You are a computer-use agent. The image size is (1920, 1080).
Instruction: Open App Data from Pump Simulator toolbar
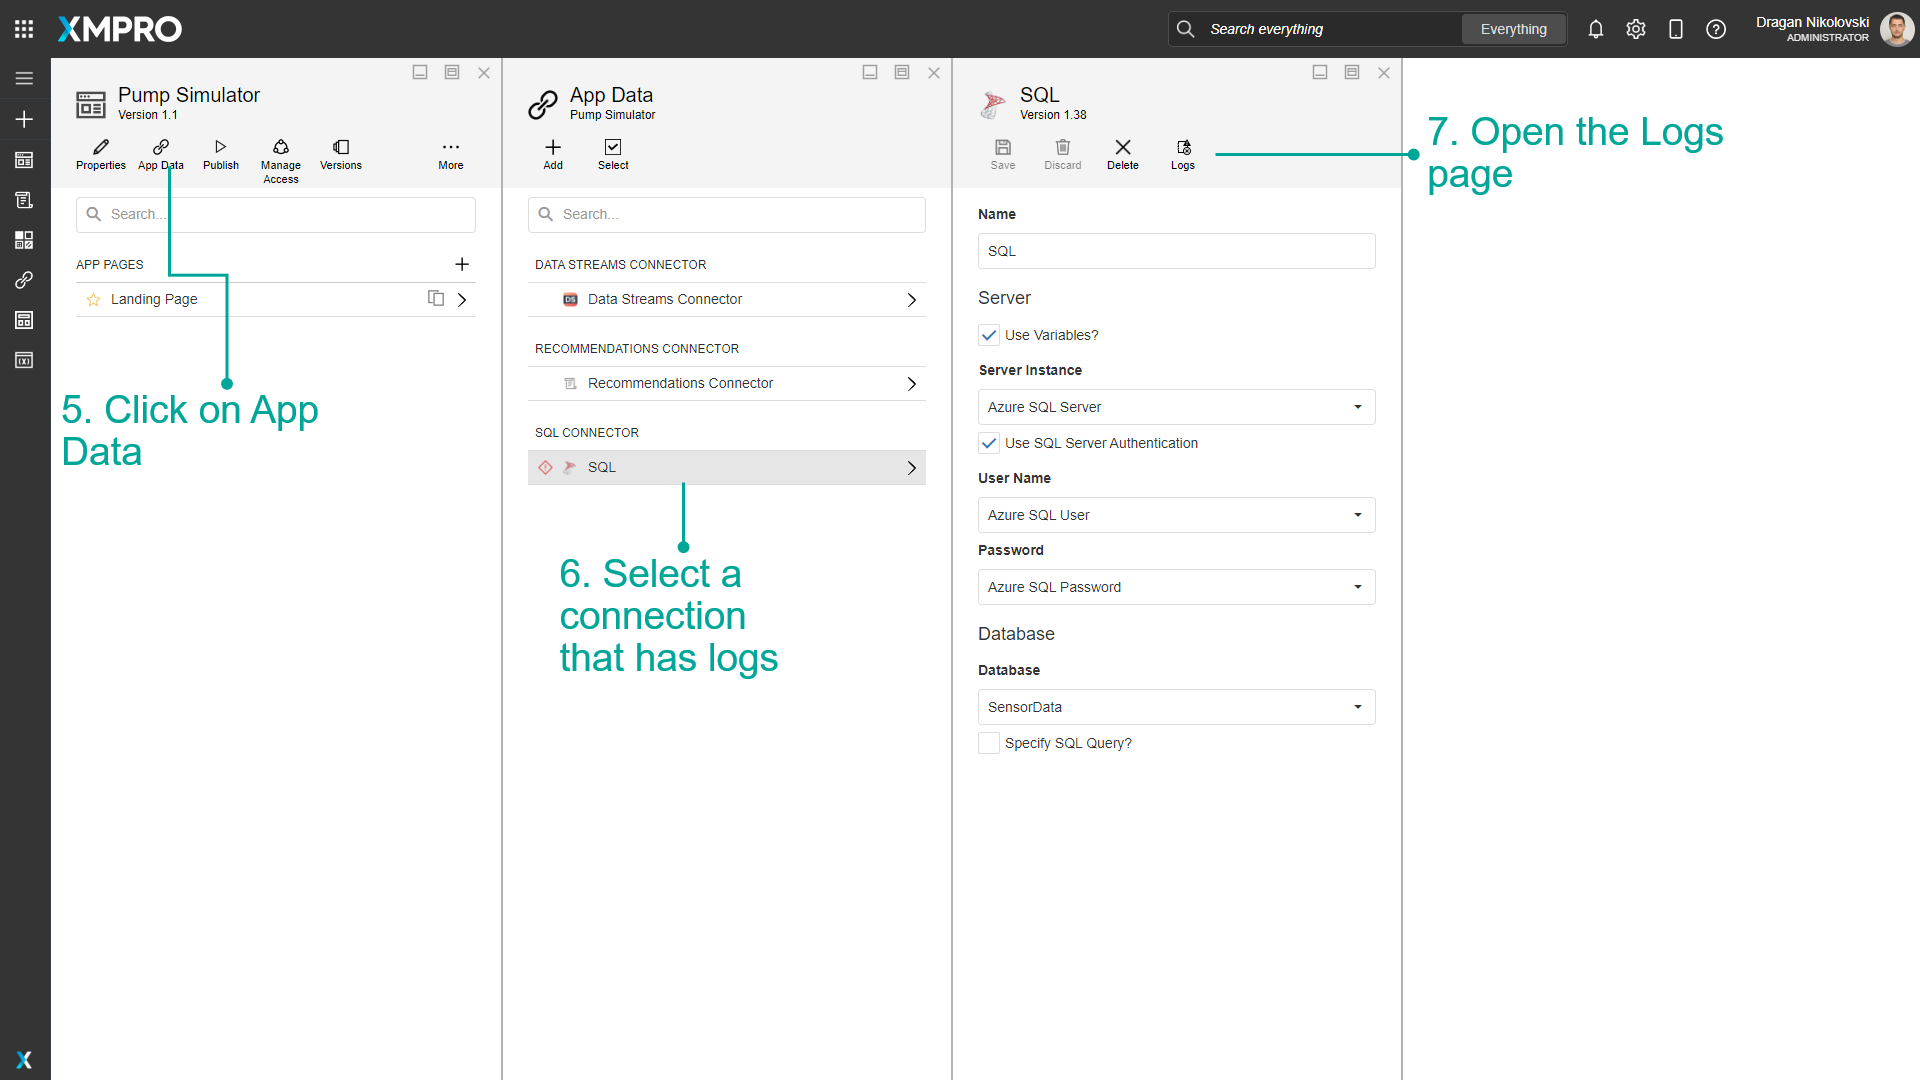[160, 153]
